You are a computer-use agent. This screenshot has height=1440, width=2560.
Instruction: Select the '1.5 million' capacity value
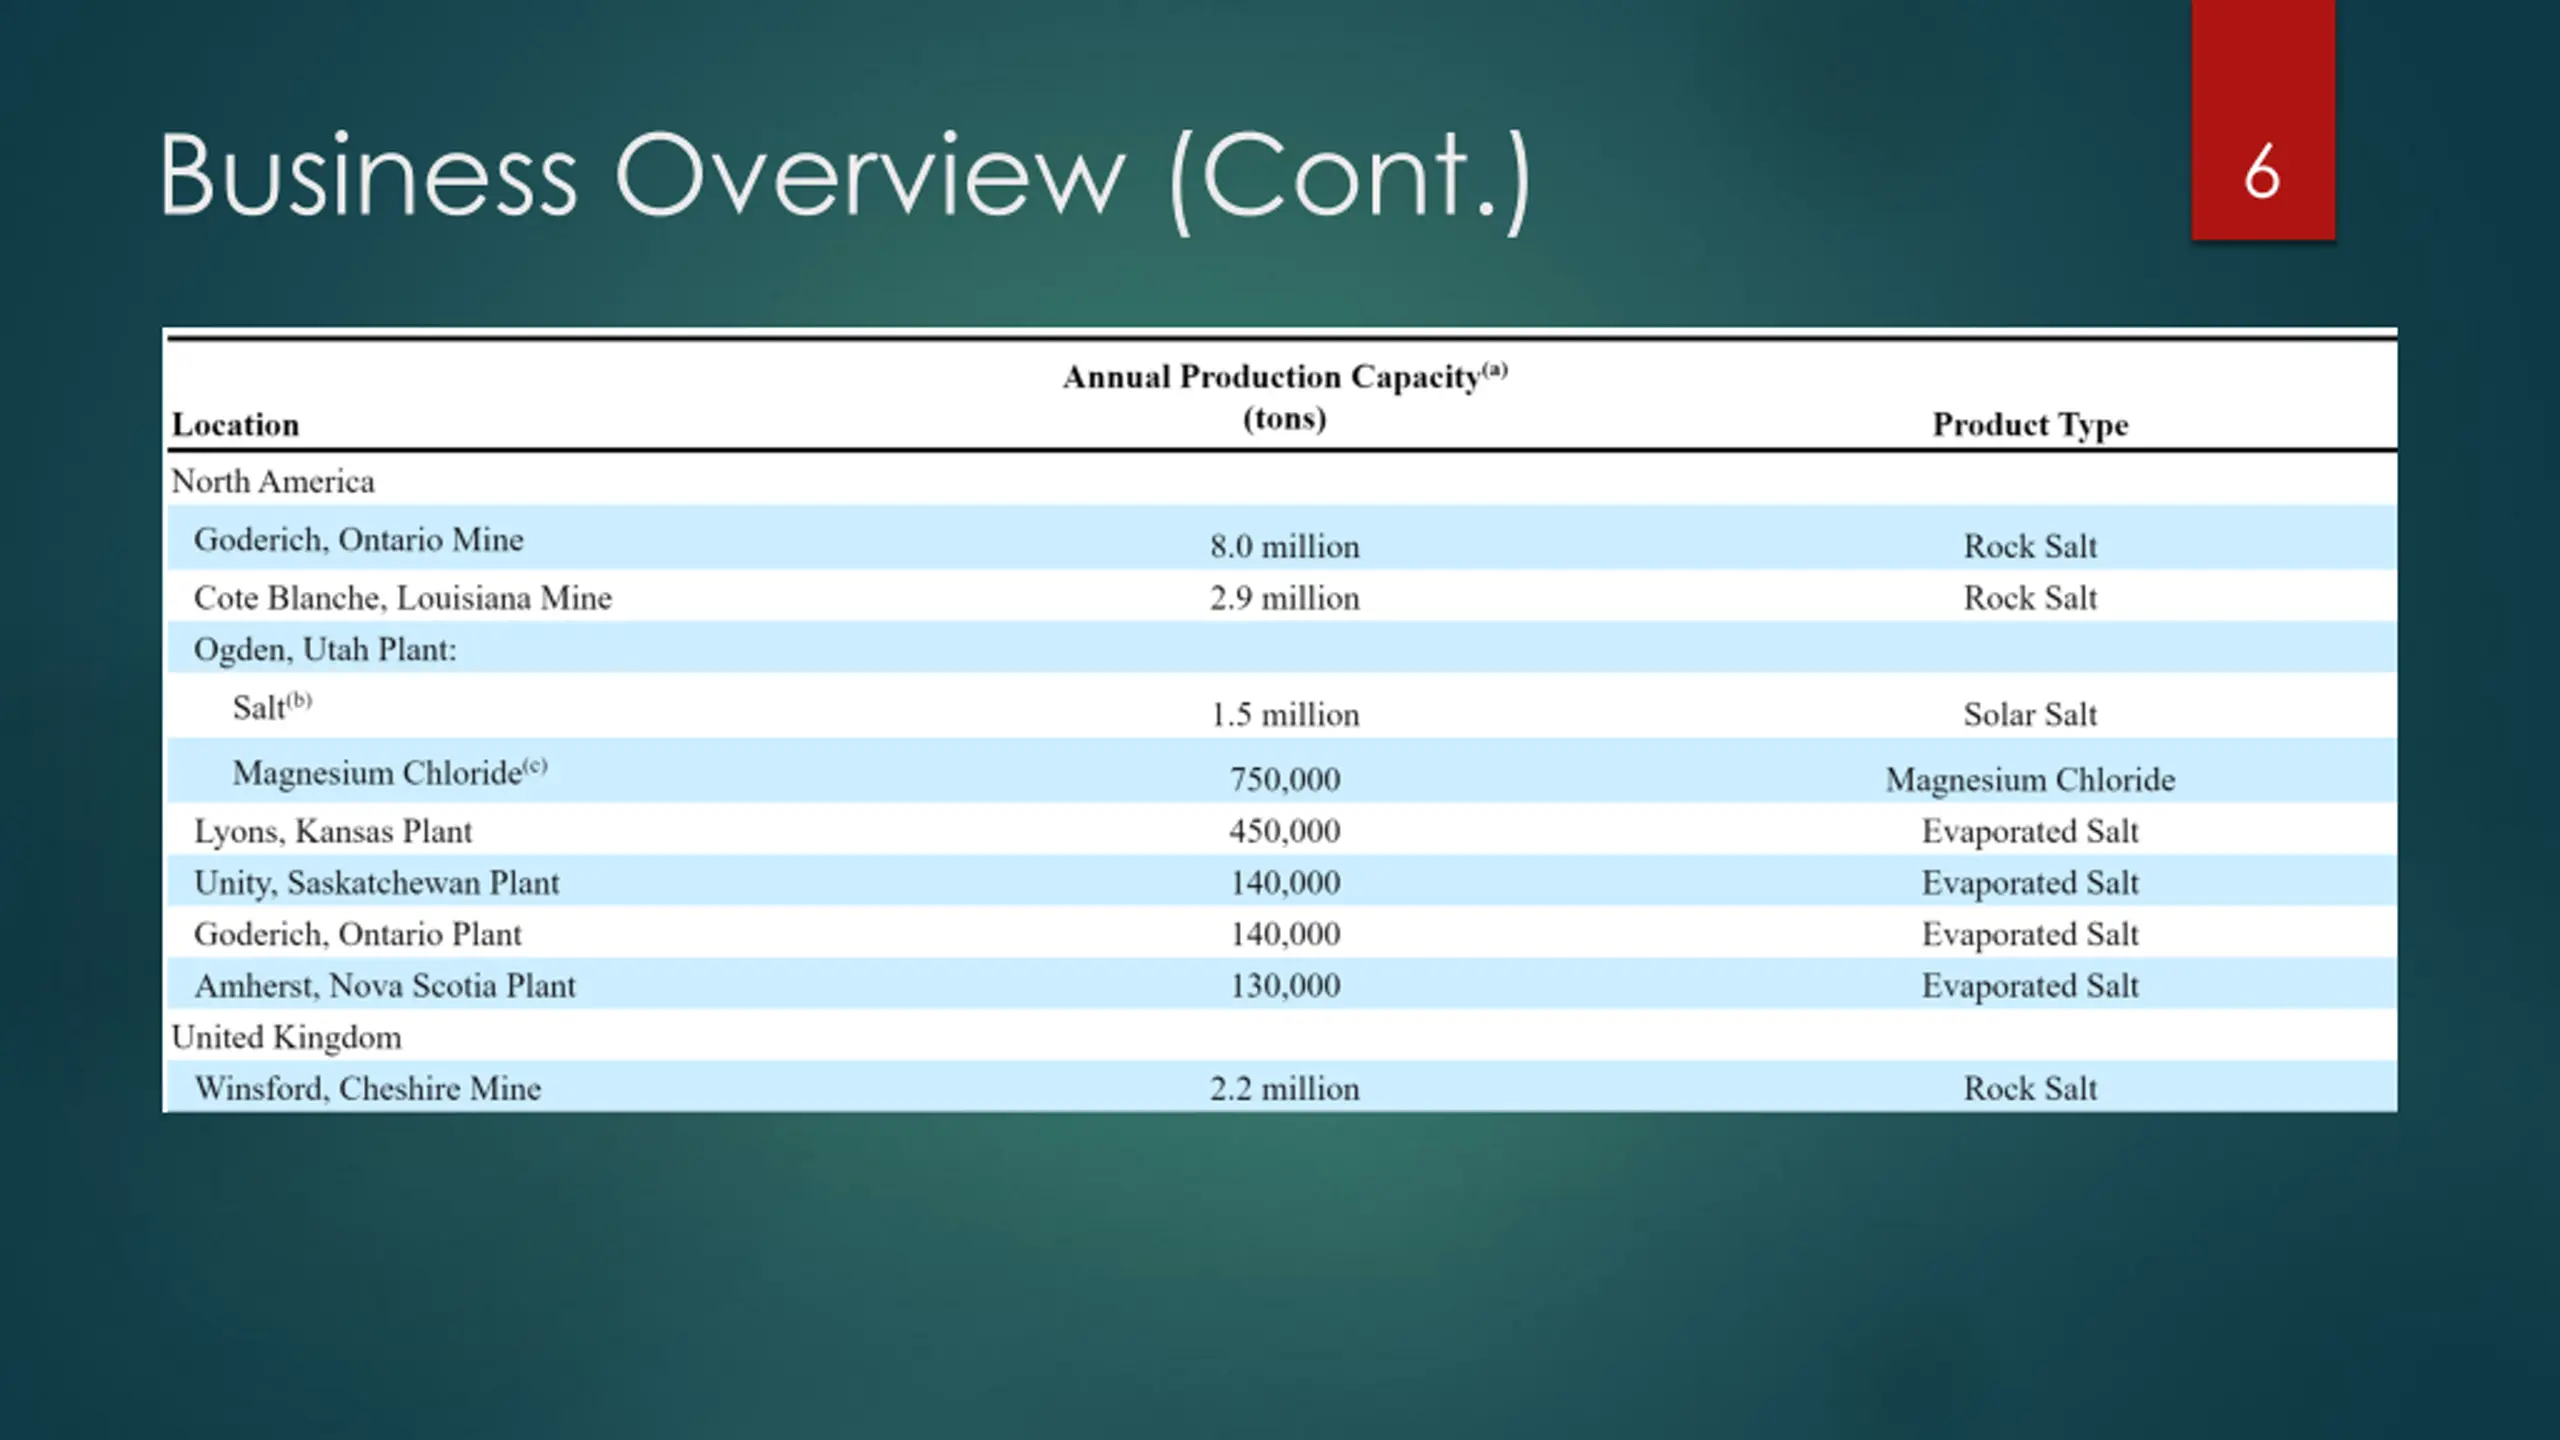(x=1284, y=714)
